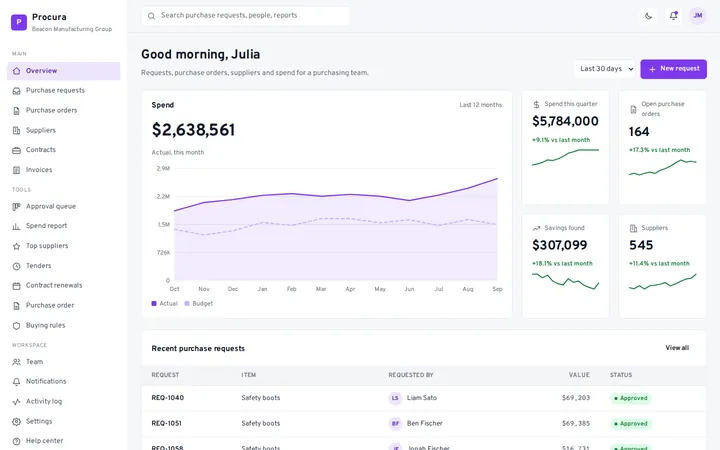Click the Top suppliers star icon

coord(17,246)
